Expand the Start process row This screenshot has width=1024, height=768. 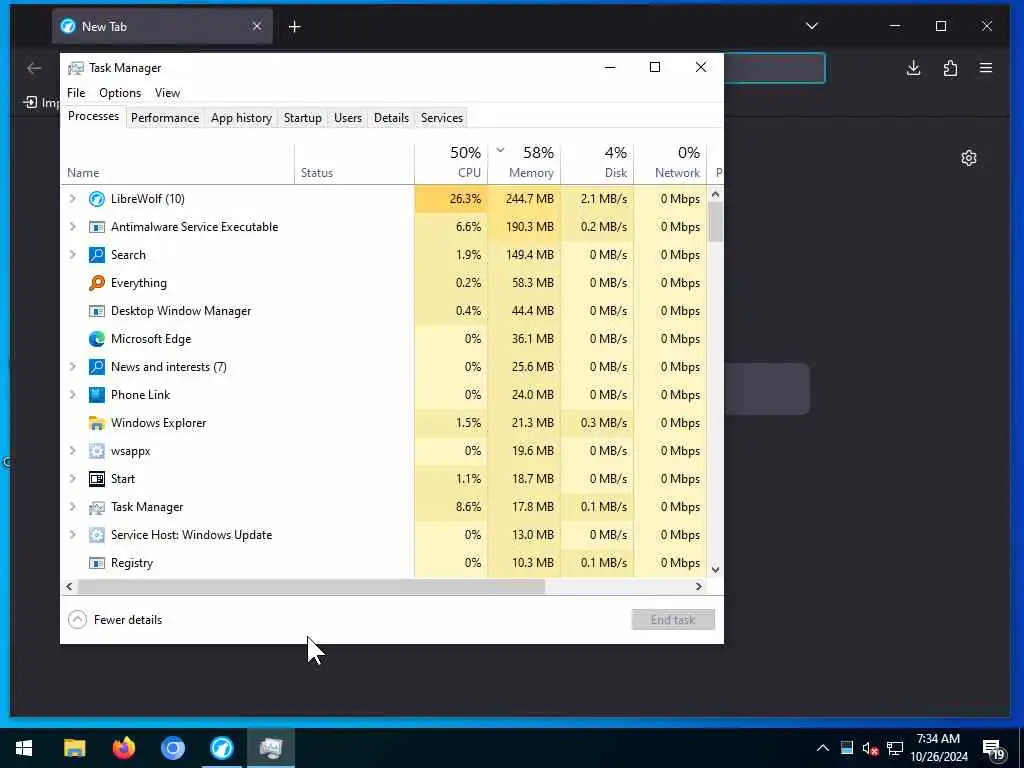tap(72, 479)
